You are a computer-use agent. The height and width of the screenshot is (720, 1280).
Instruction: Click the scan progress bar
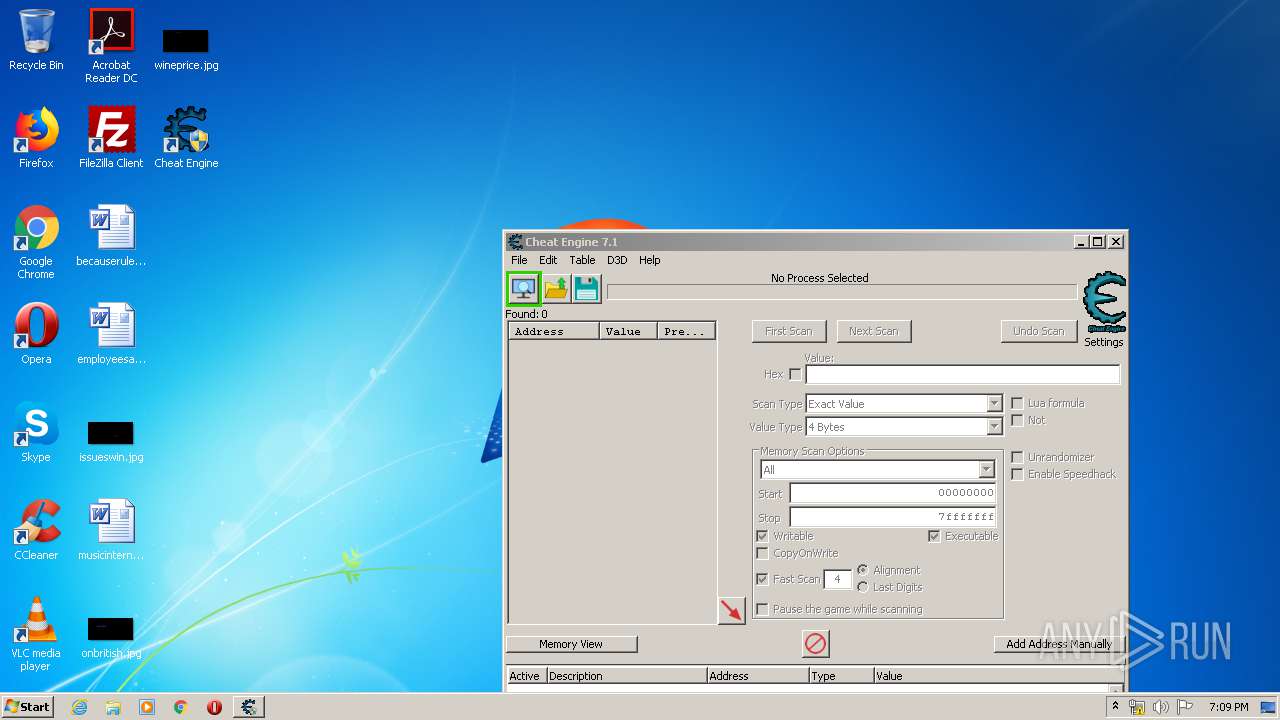coord(842,292)
